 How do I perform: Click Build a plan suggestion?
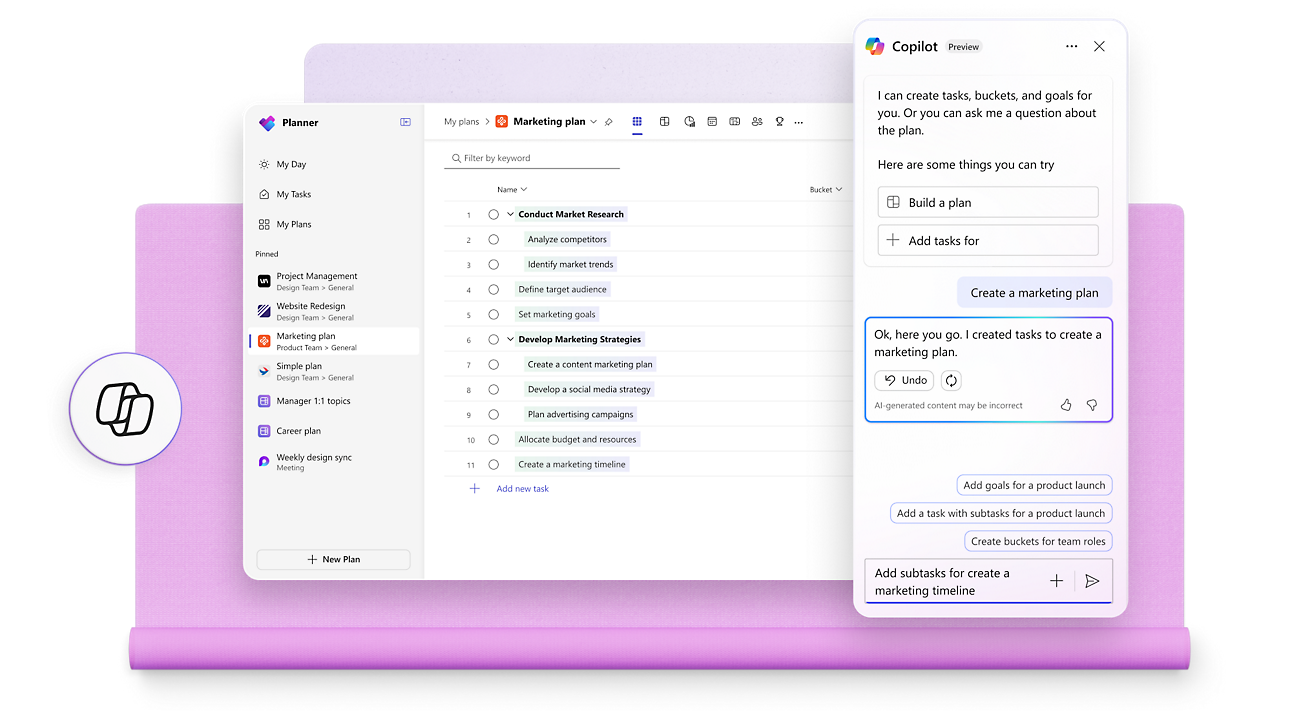(x=988, y=202)
